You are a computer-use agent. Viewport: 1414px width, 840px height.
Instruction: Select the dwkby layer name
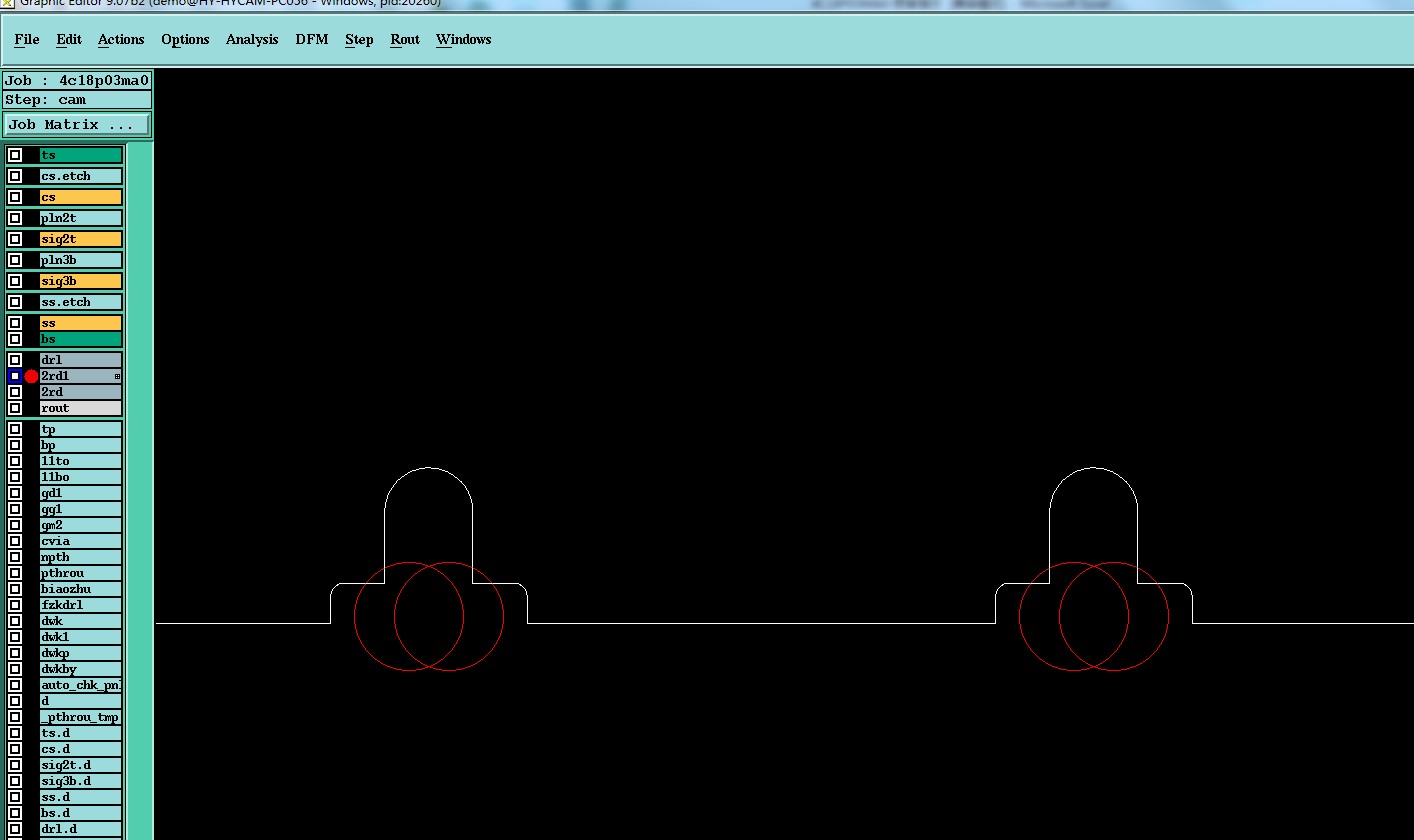tap(80, 669)
